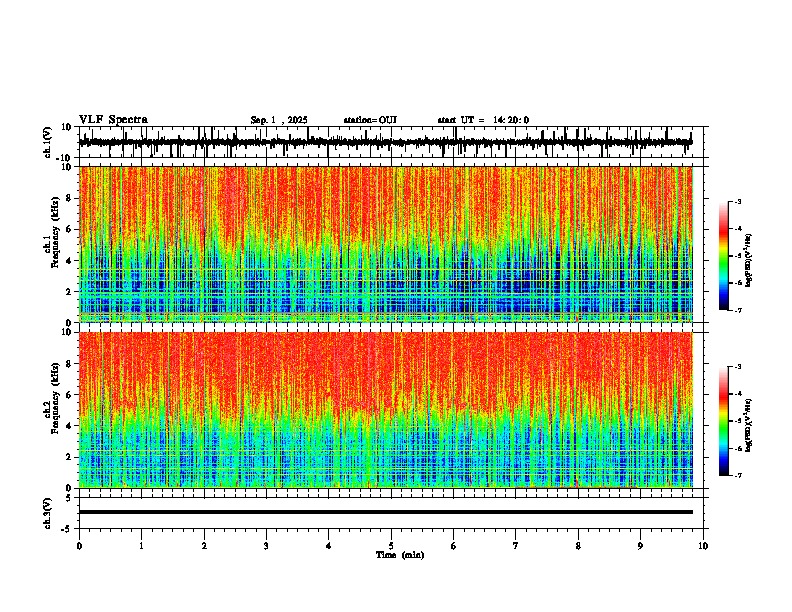Click the ch.1 waveform trace panel
Viewport: 792px width, 612px height.
click(393, 142)
